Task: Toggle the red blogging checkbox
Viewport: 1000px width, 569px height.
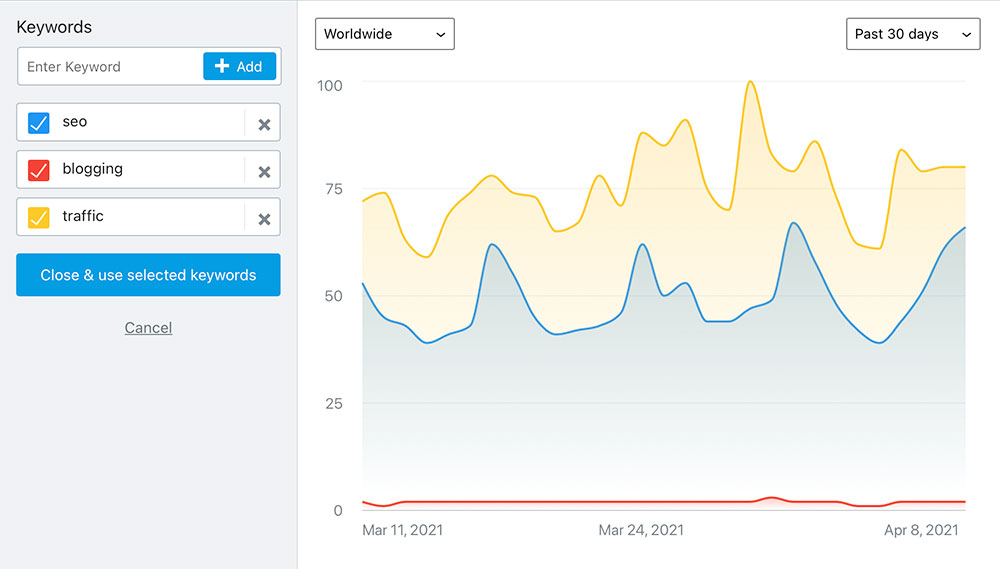Action: point(38,170)
